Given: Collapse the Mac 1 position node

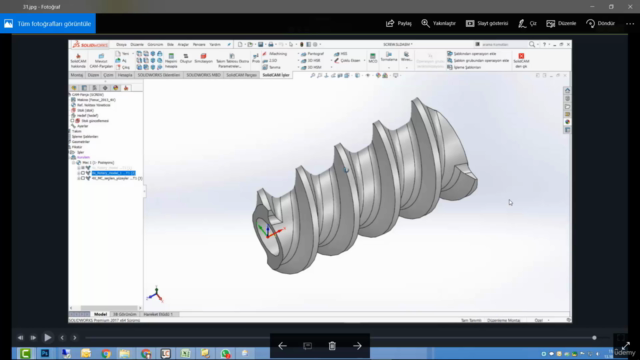Looking at the screenshot, I should pos(74,162).
